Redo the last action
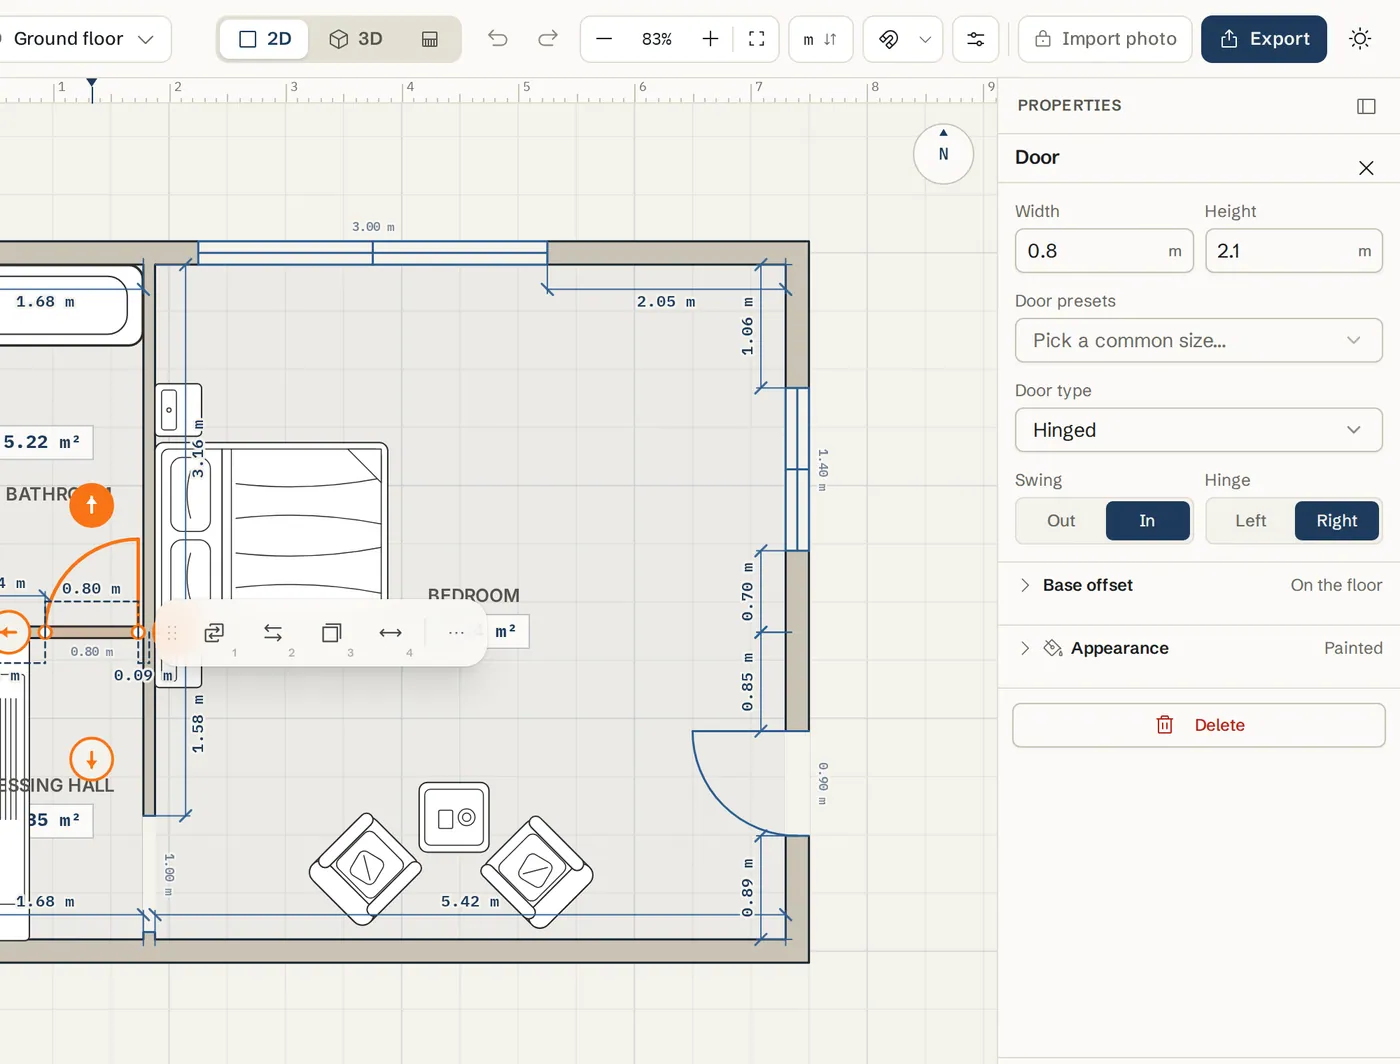 point(548,39)
